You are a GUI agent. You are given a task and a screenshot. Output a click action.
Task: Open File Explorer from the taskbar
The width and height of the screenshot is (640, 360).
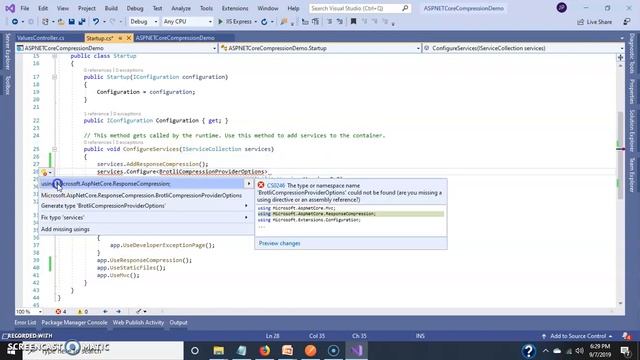tap(219, 350)
